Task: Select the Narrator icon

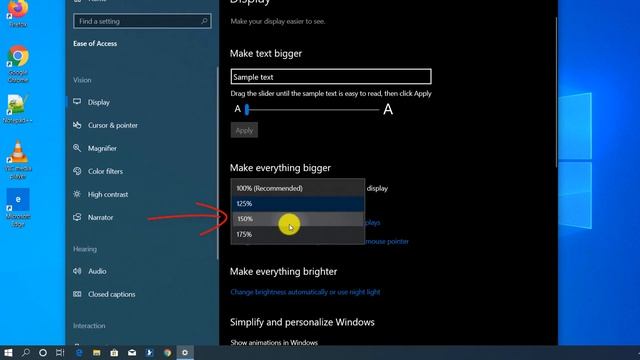Action: [x=77, y=217]
